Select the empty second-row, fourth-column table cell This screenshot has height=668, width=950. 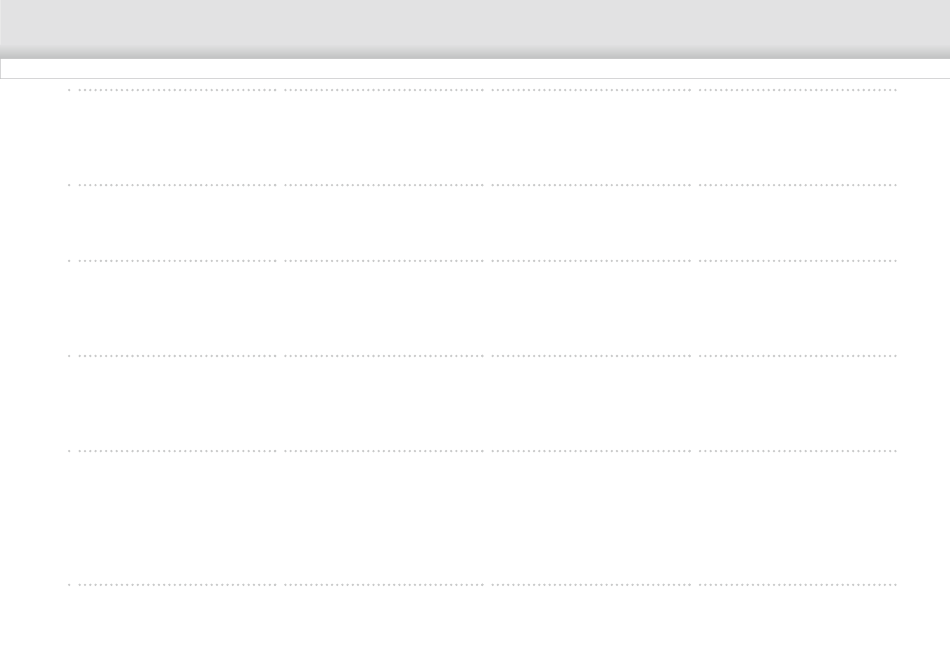point(798,223)
